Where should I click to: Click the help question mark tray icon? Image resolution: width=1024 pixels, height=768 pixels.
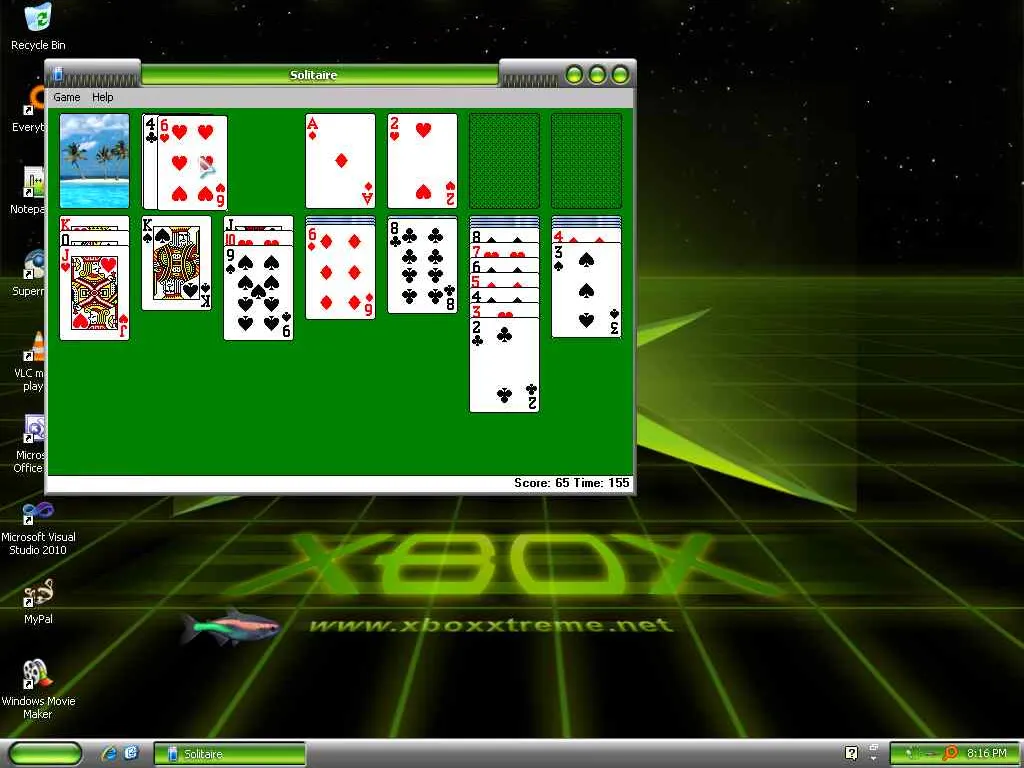point(851,753)
